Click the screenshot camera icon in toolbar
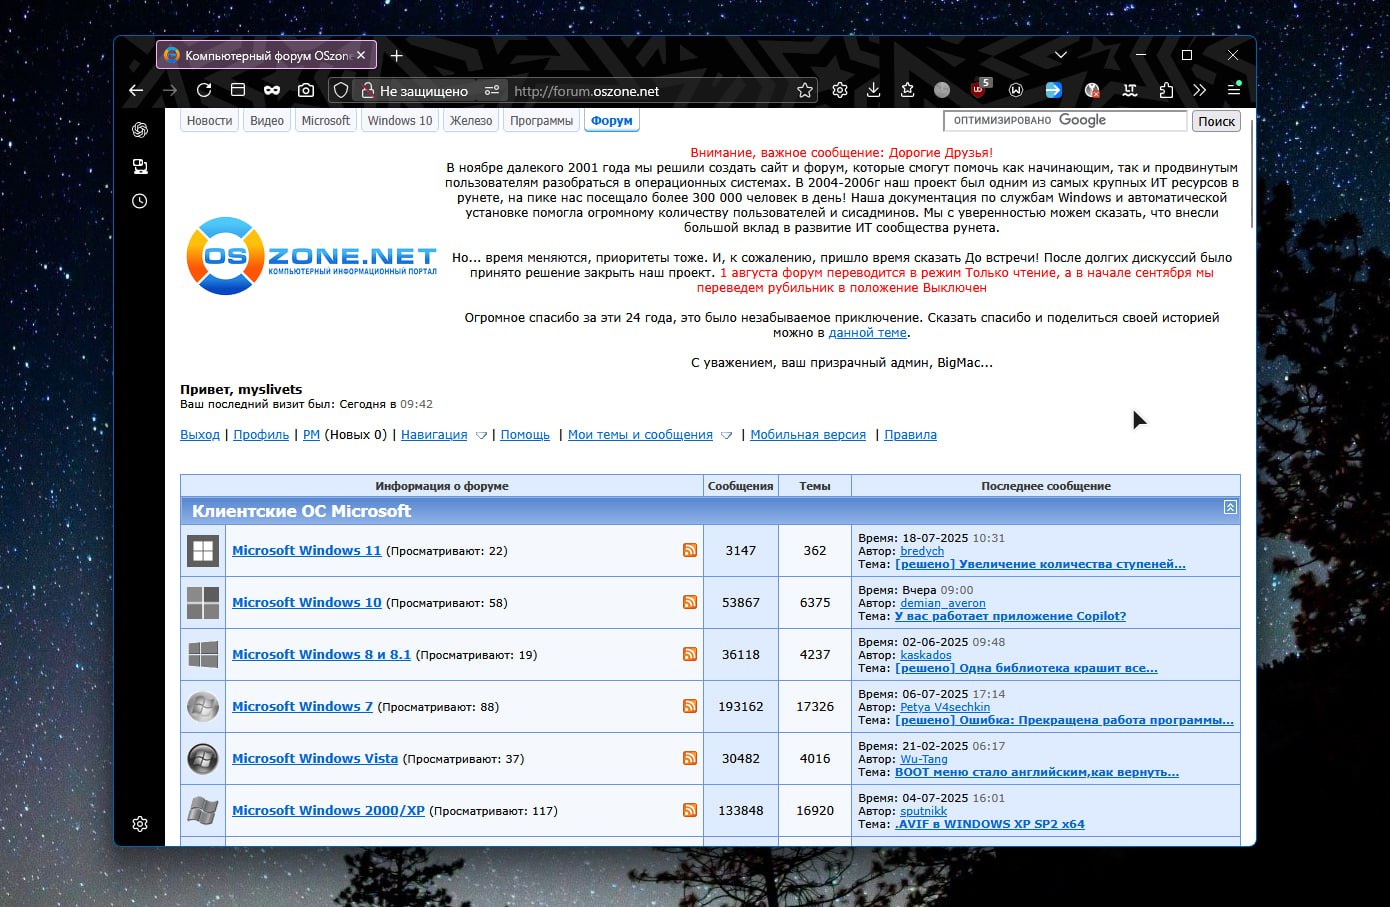The width and height of the screenshot is (1390, 907). (306, 90)
